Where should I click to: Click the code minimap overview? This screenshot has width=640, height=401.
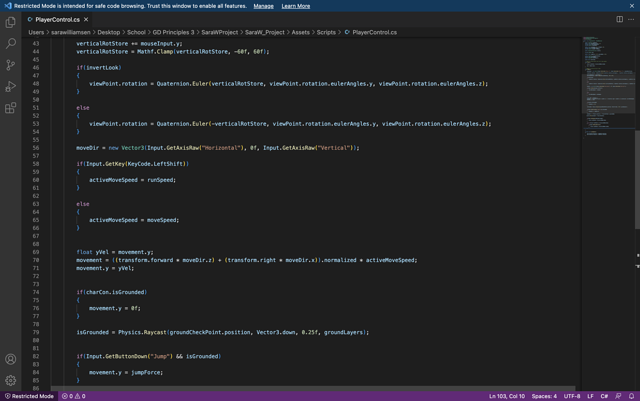click(608, 86)
